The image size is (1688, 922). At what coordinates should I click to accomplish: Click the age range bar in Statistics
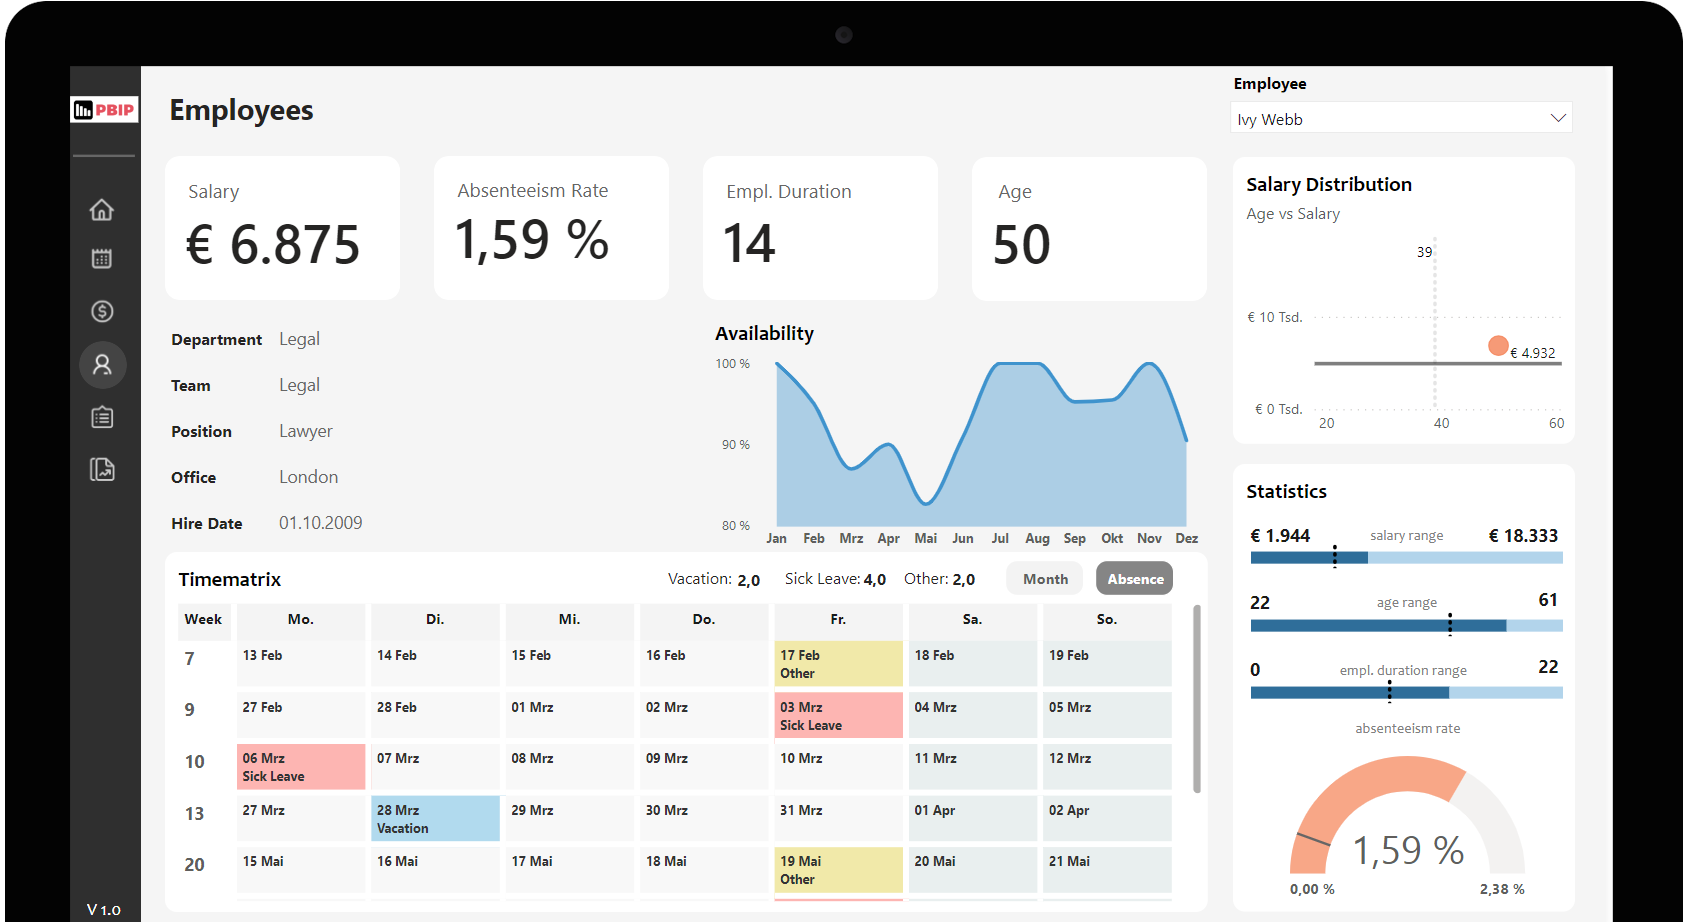click(1405, 624)
